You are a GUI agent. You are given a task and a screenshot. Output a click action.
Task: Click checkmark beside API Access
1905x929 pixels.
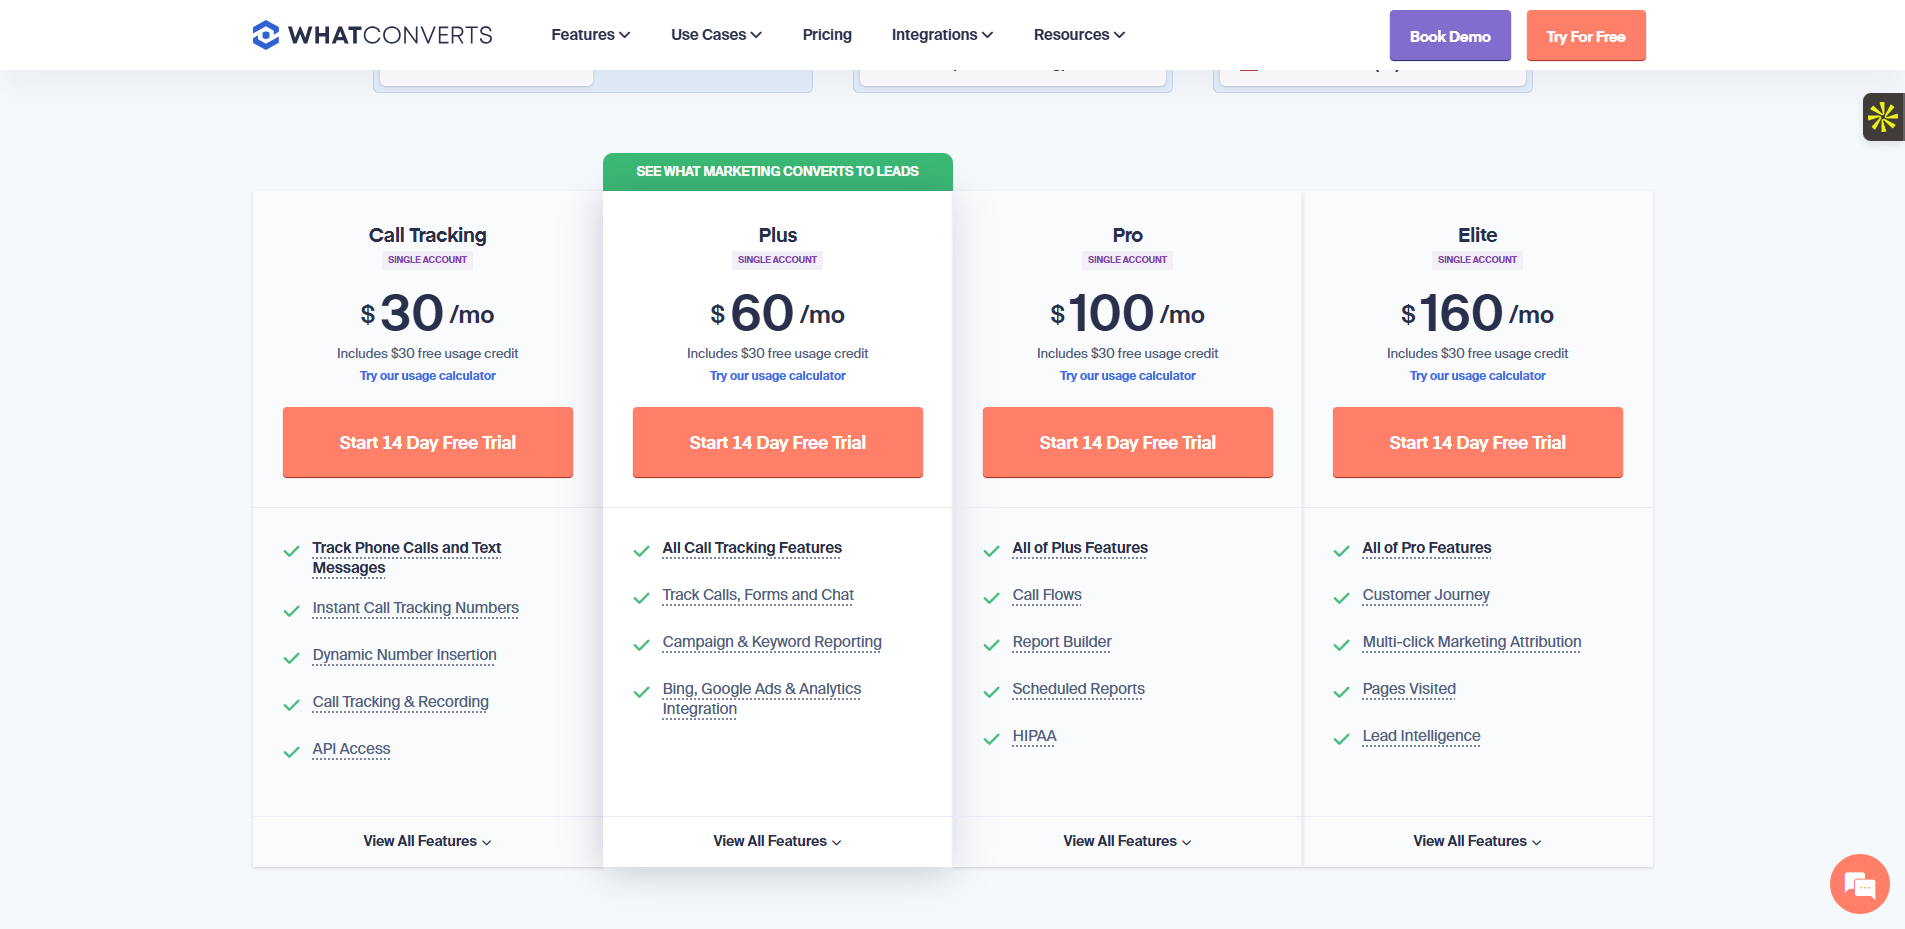(x=292, y=752)
